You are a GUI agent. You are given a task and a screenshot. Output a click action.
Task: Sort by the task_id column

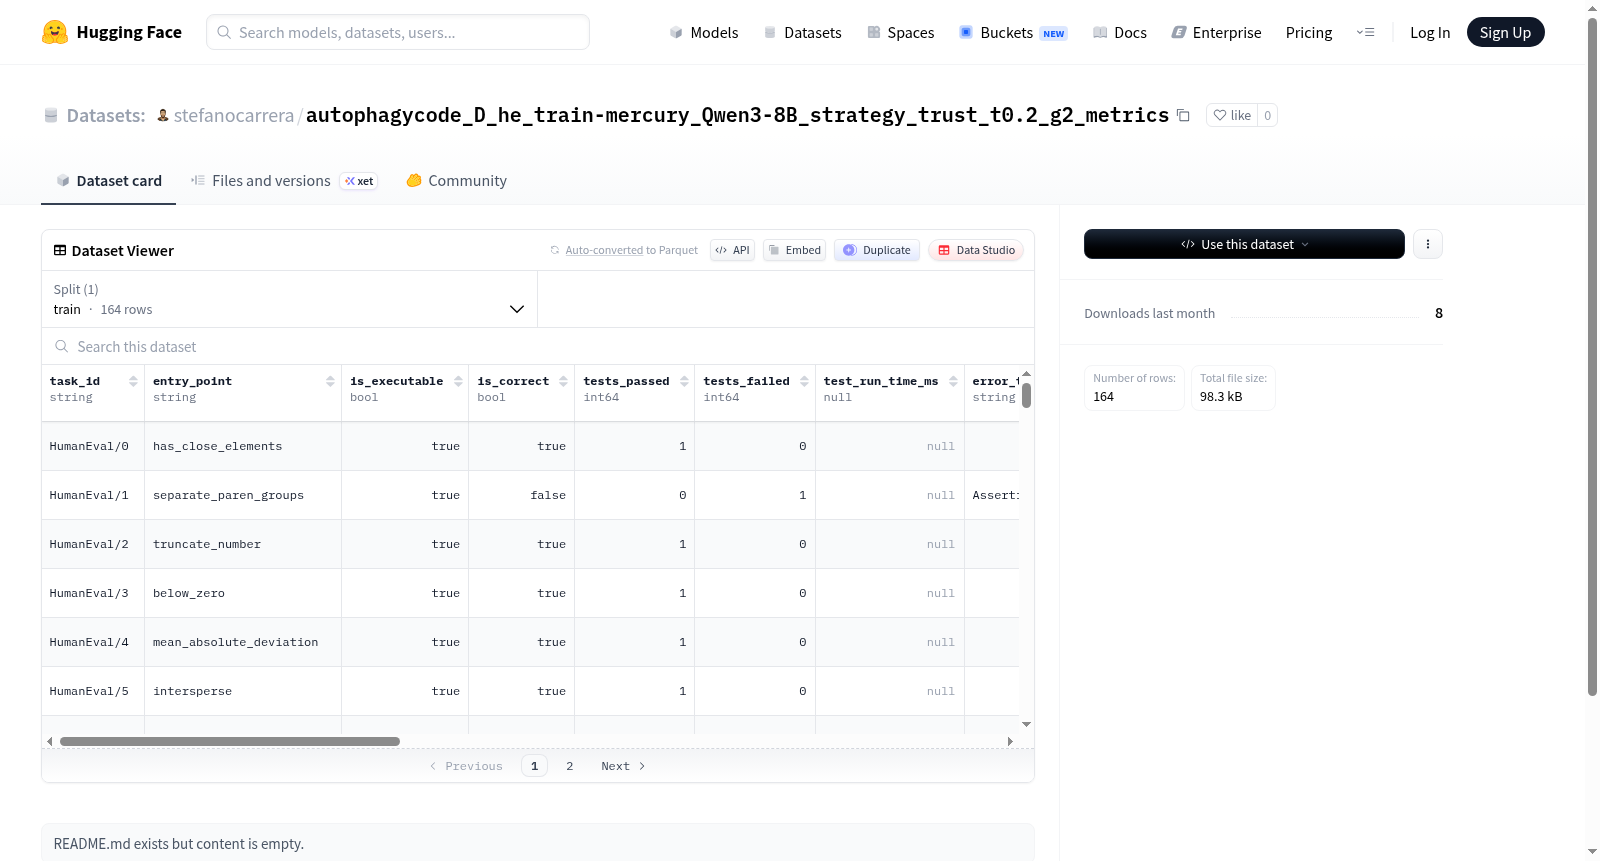(x=133, y=381)
